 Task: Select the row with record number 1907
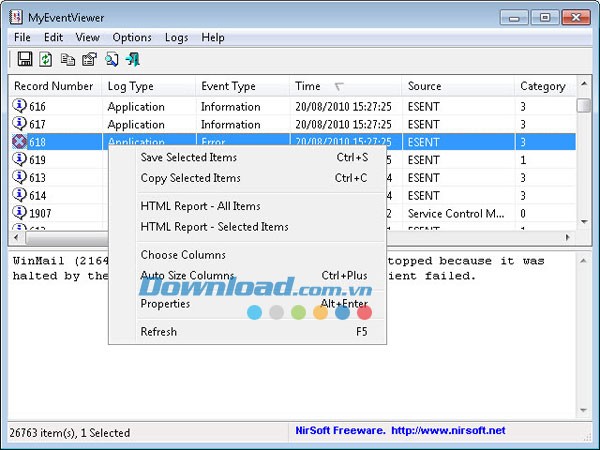coord(292,213)
